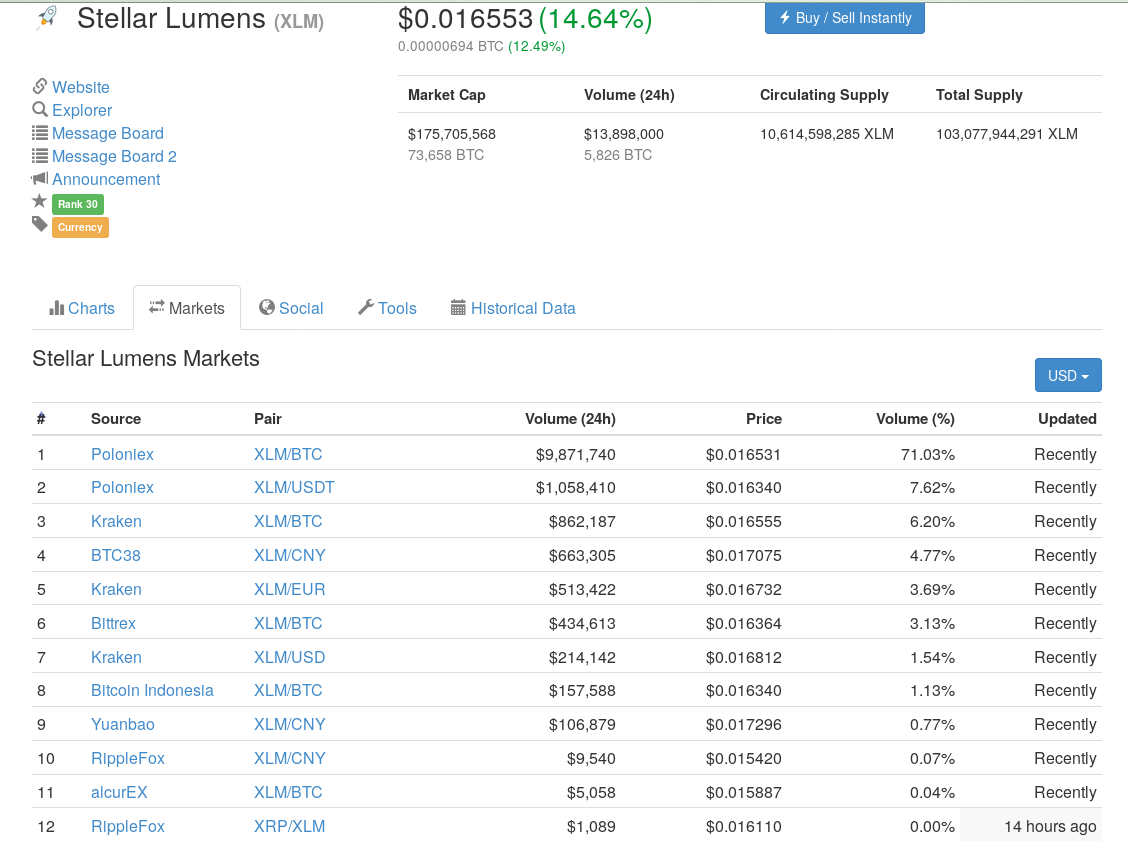Visit the Message Board link

108,133
